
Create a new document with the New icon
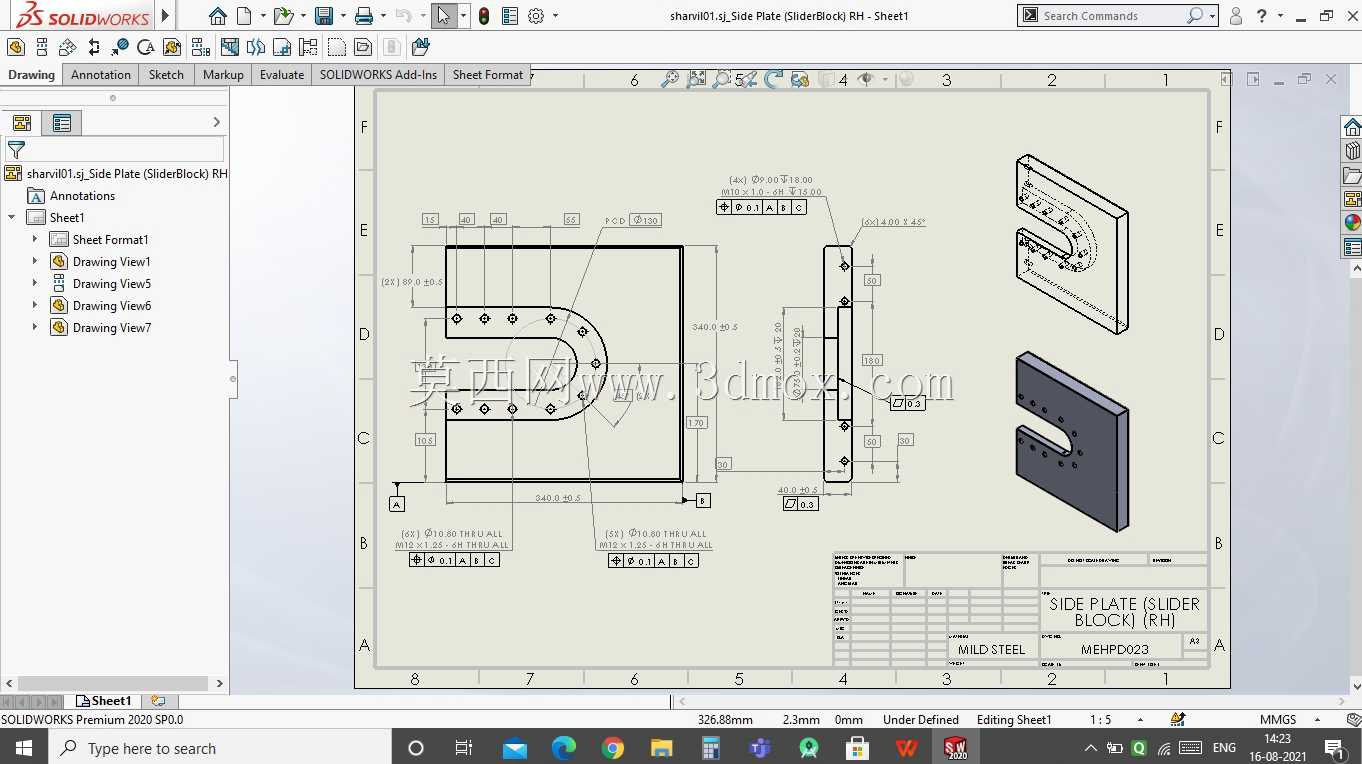243,16
